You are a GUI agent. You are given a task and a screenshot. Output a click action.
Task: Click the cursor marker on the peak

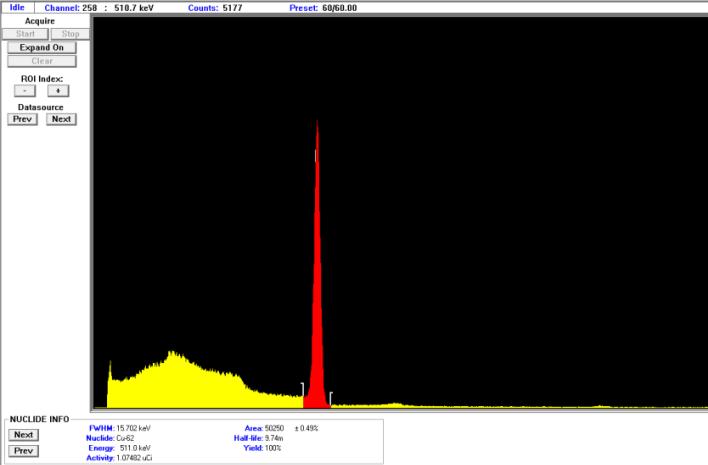pyautogui.click(x=316, y=156)
